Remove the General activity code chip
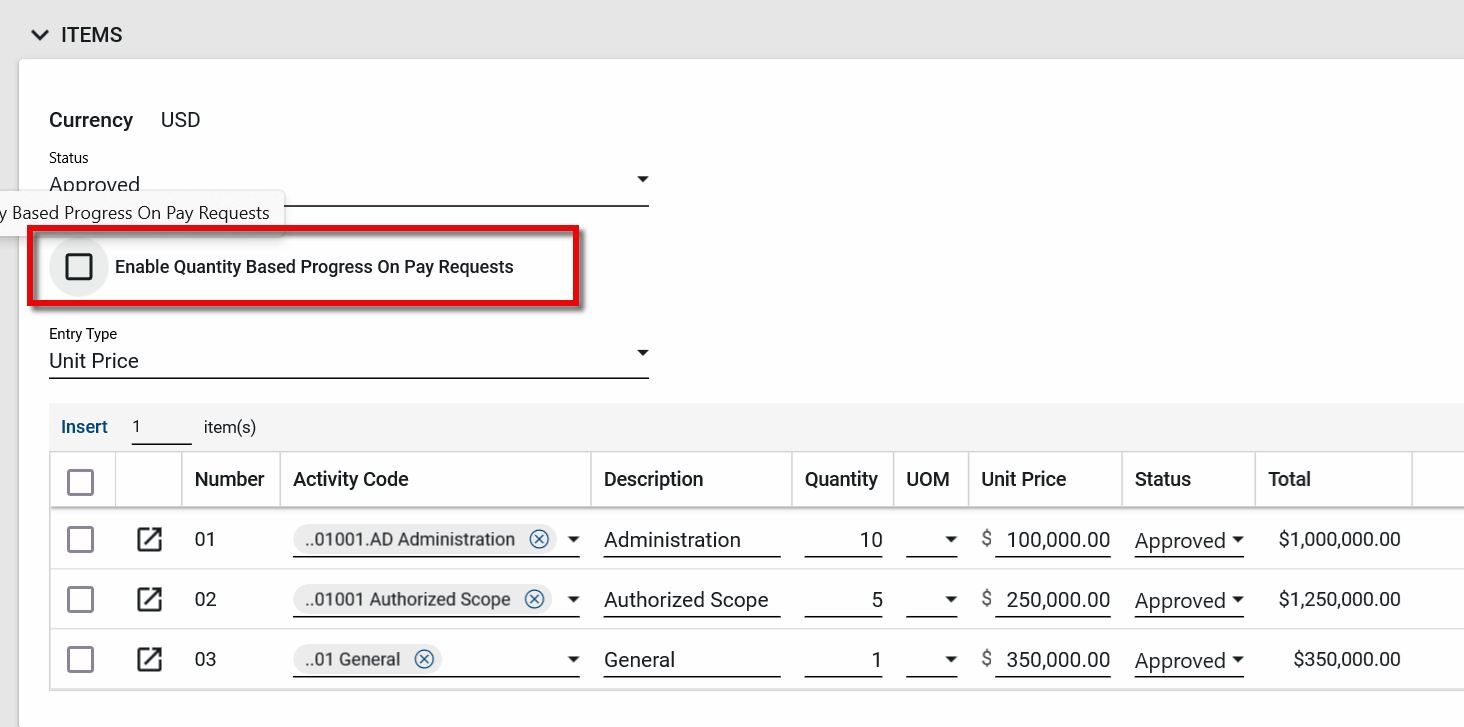 coord(424,660)
